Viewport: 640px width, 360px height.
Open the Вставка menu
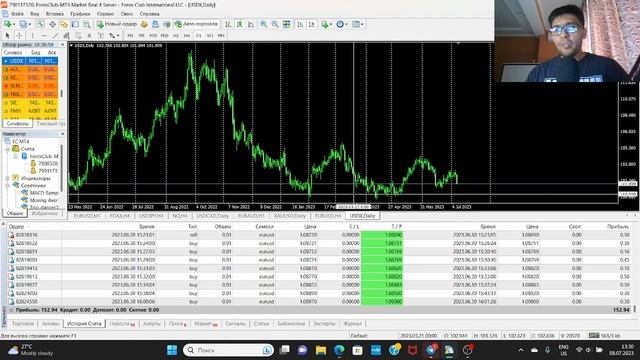pos(55,14)
